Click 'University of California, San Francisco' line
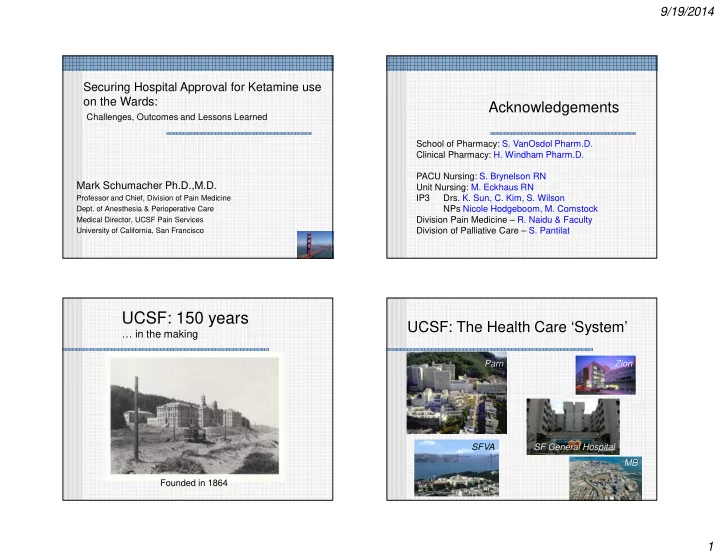Image resolution: width=720 pixels, height=557 pixels. 140,231
